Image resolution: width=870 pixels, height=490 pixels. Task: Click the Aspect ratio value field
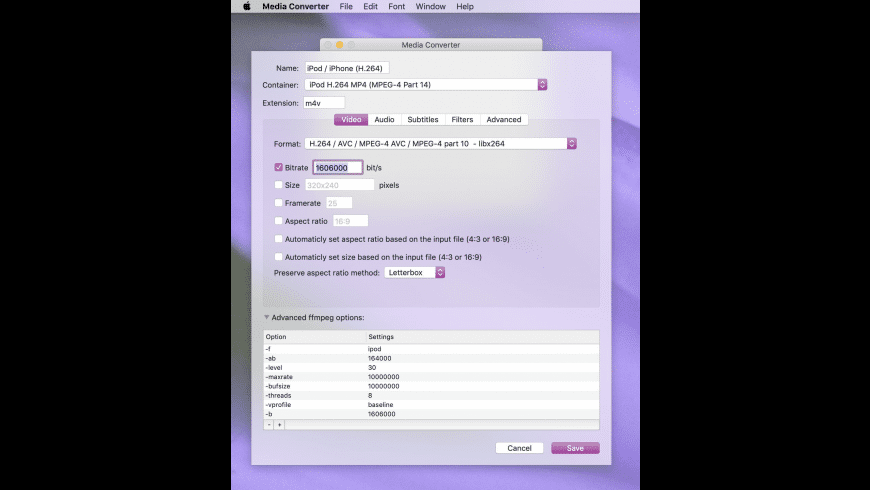pyautogui.click(x=350, y=220)
